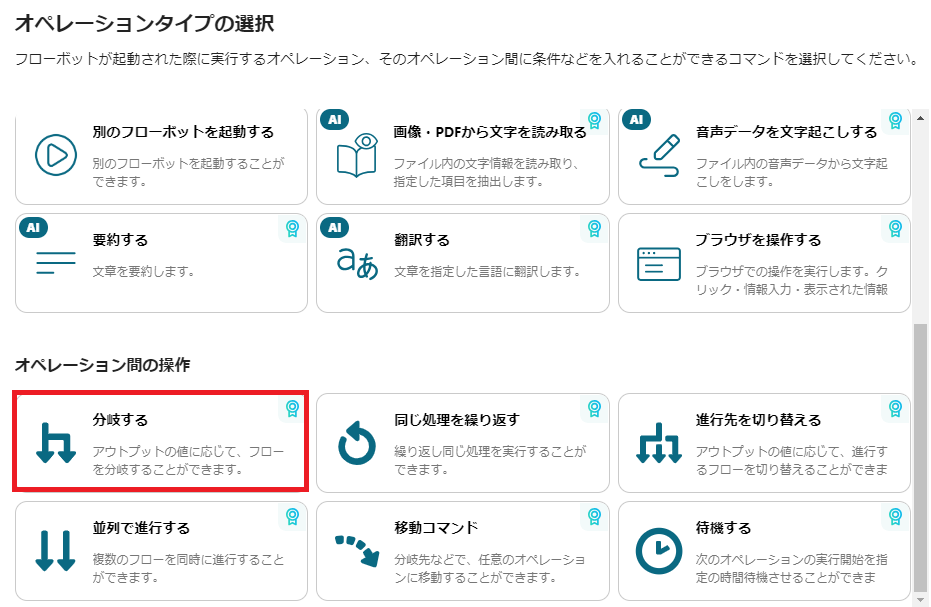Click the AI badge on 要約する card

coord(33,227)
